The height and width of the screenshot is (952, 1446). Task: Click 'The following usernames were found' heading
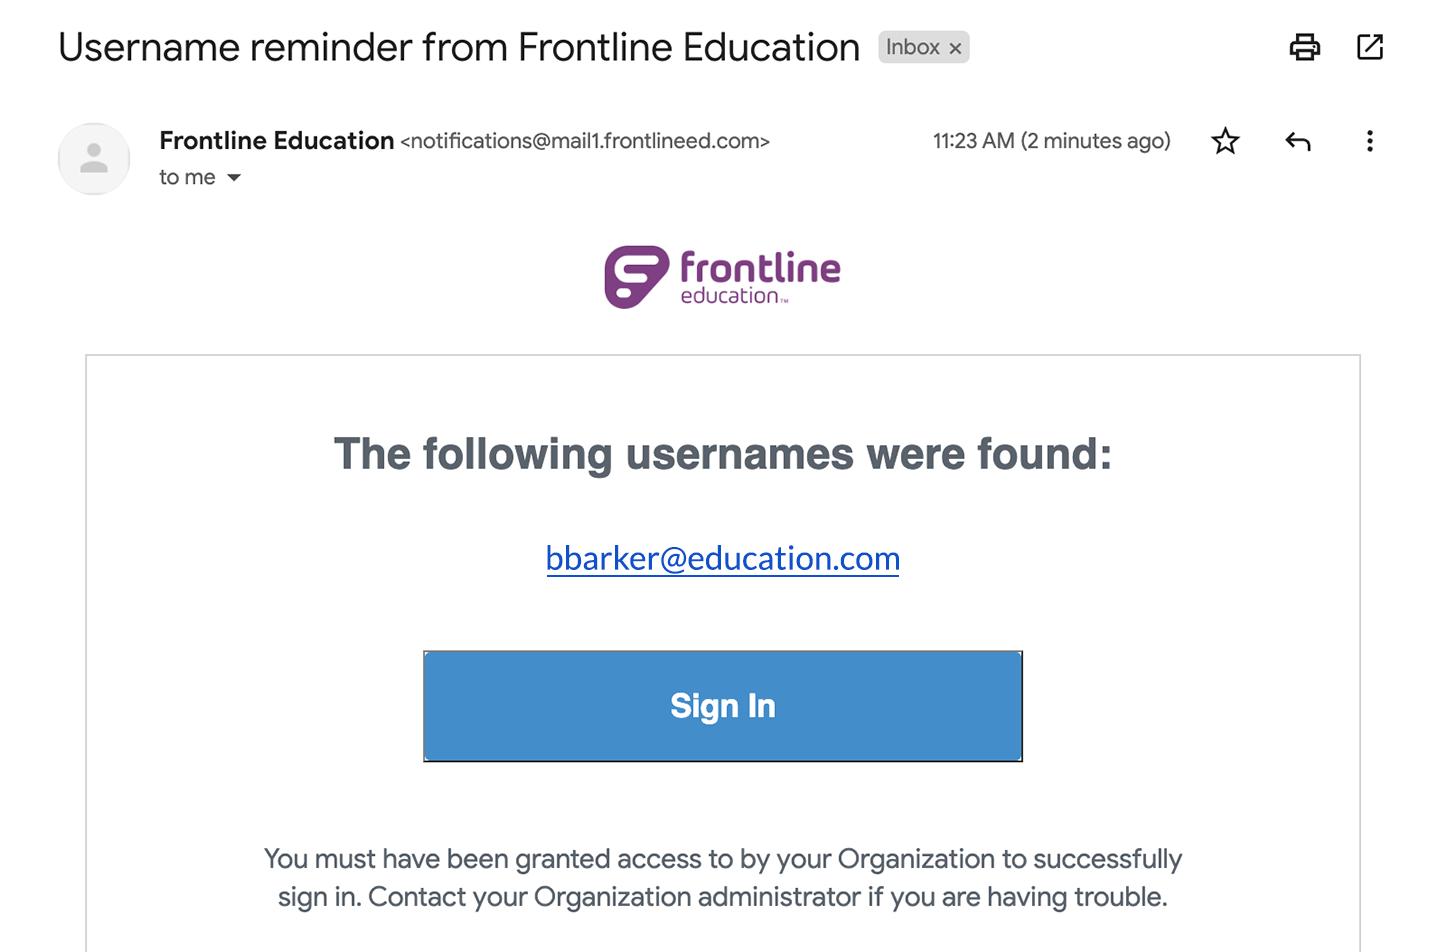pos(722,454)
